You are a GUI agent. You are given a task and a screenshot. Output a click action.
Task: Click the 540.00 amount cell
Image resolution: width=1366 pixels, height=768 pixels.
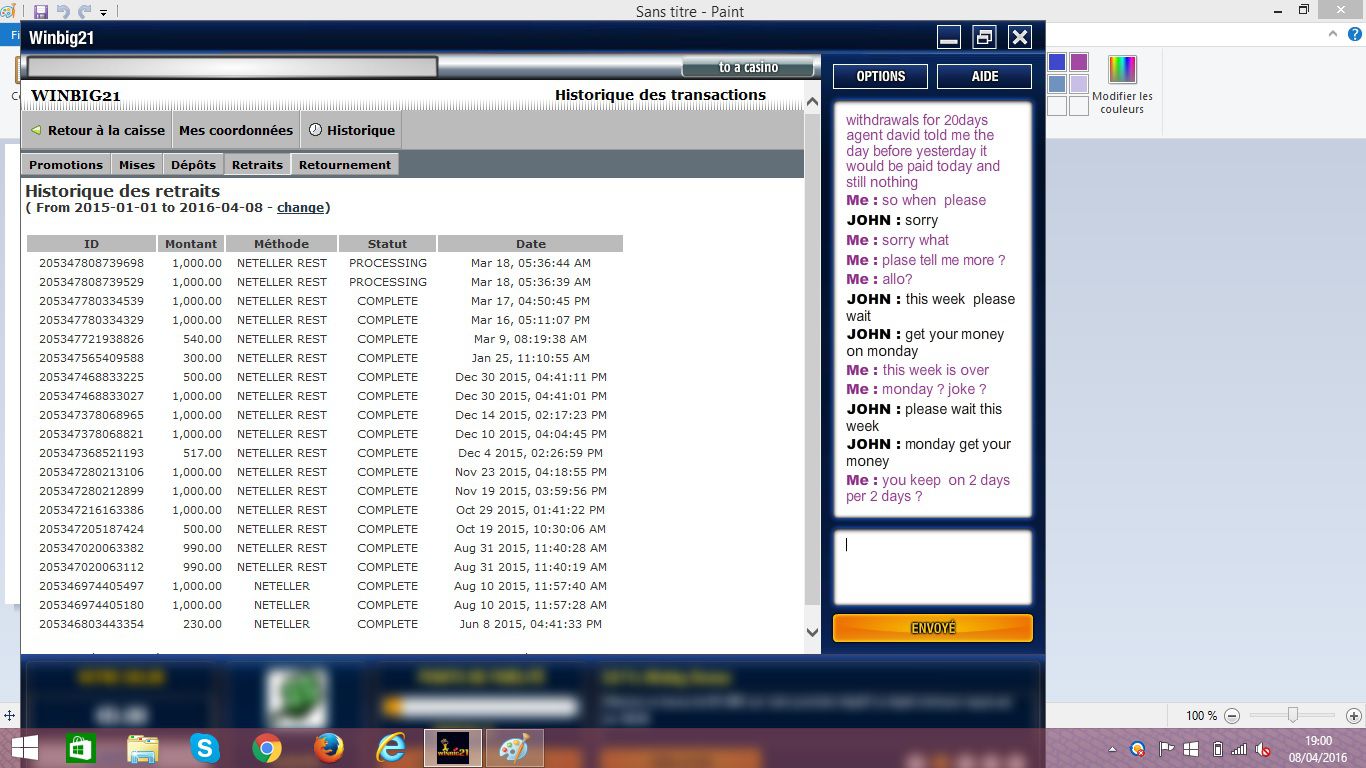[x=202, y=339]
